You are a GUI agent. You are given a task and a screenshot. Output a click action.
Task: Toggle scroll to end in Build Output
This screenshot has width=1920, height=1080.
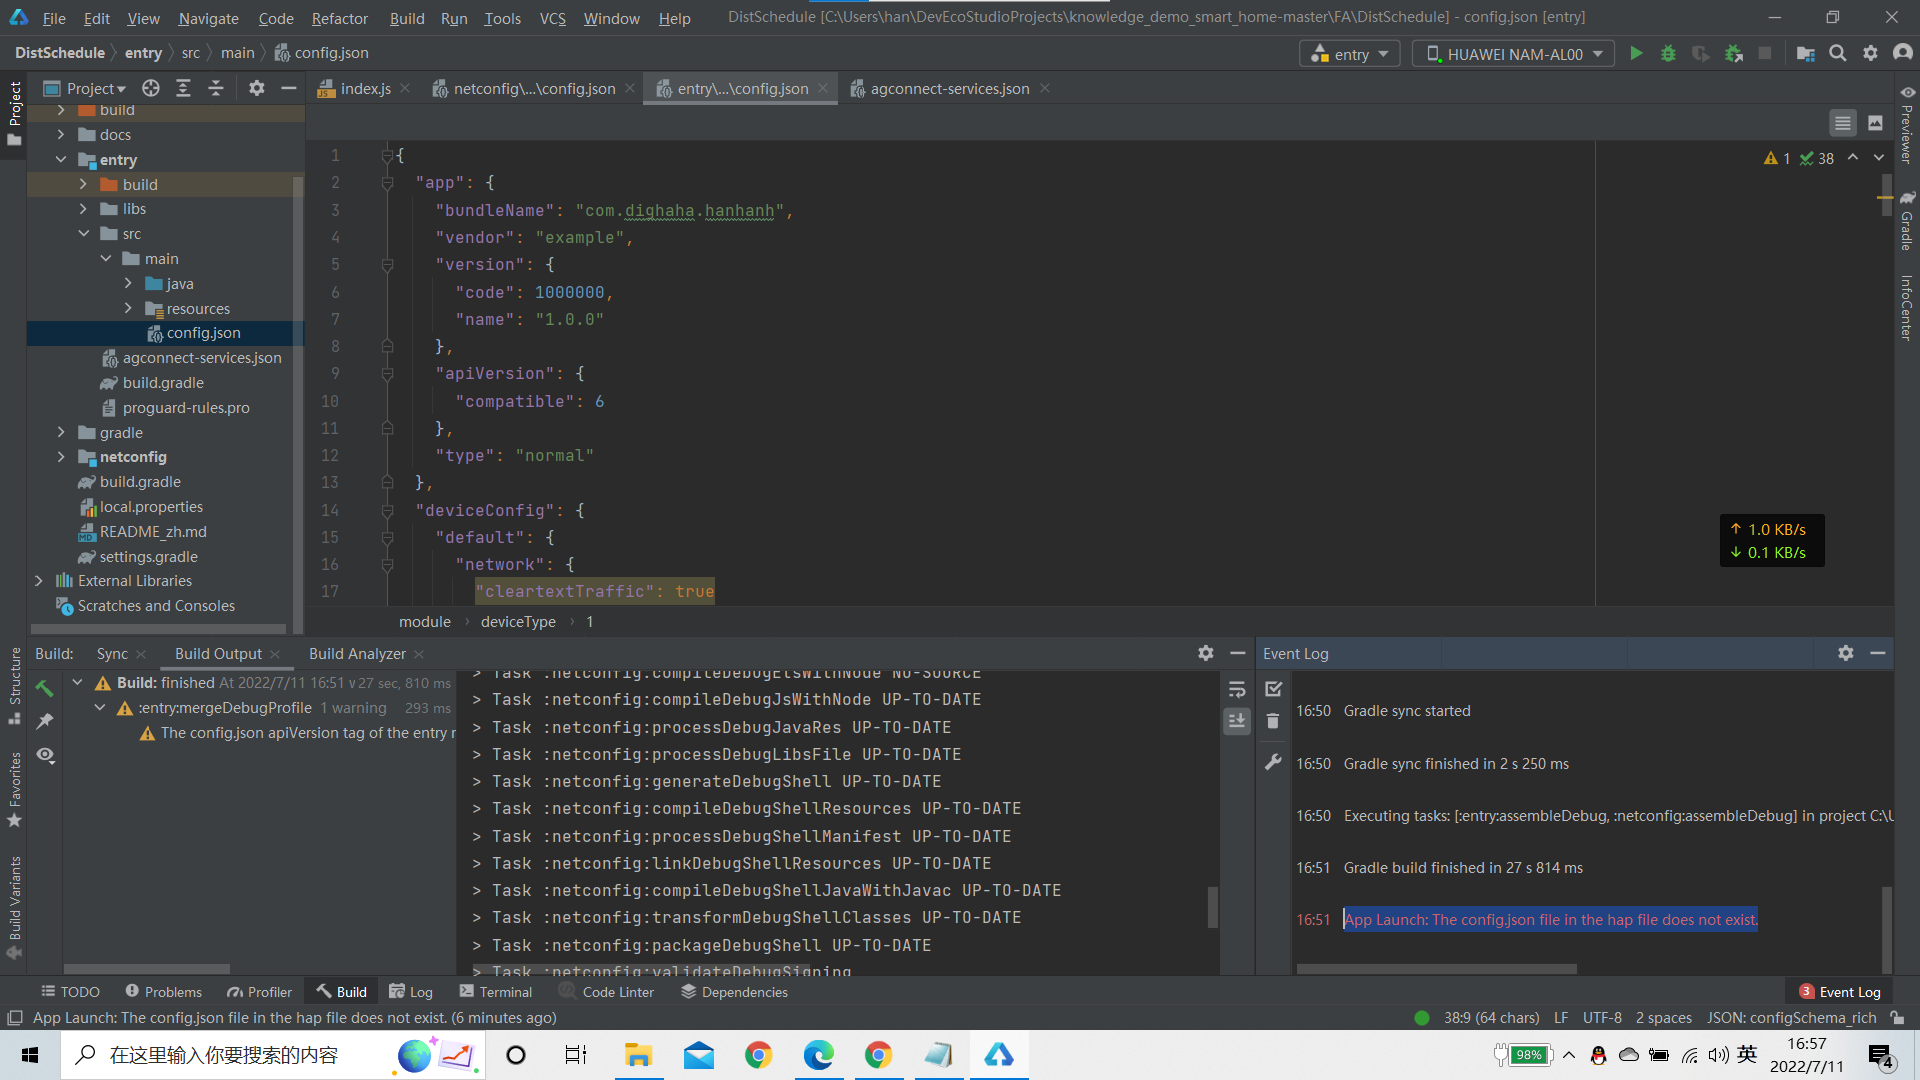(x=1237, y=721)
